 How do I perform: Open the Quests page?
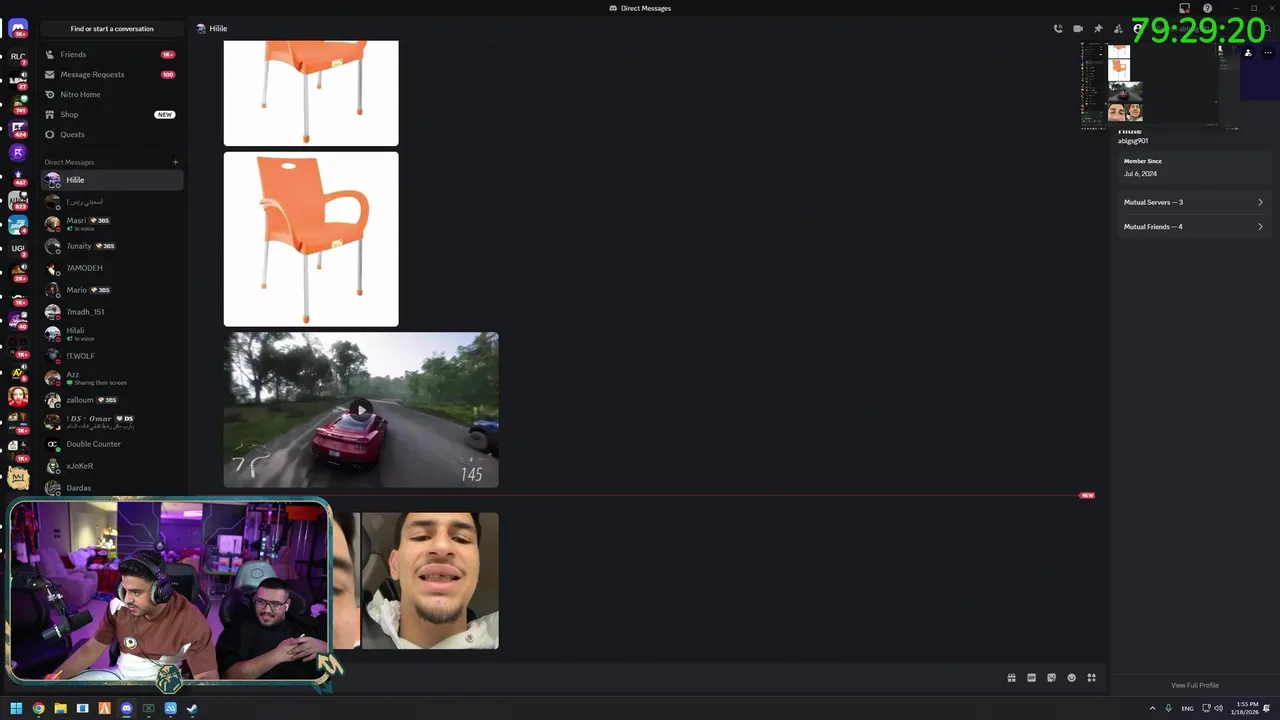[112, 134]
